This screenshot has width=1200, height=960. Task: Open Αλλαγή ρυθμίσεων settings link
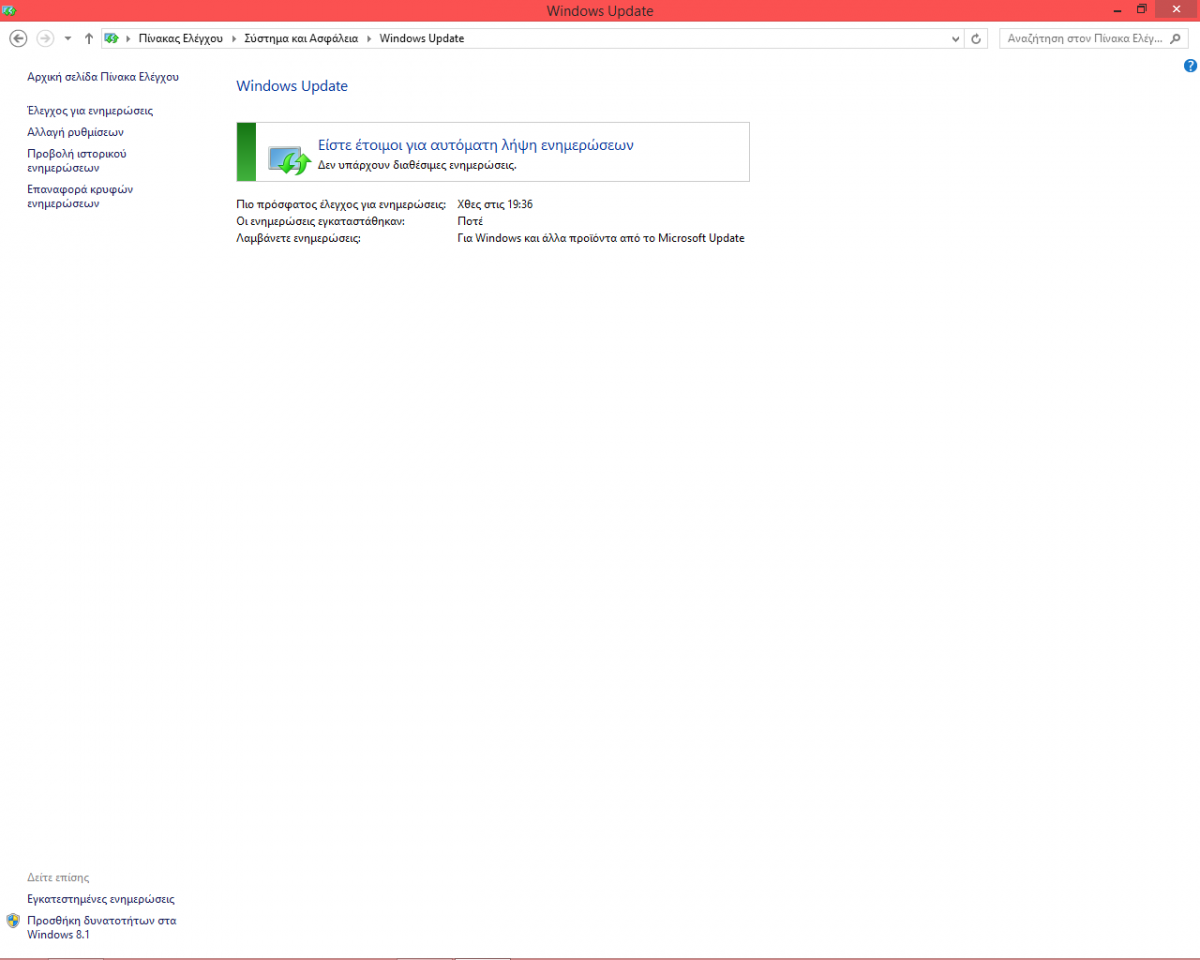75,132
